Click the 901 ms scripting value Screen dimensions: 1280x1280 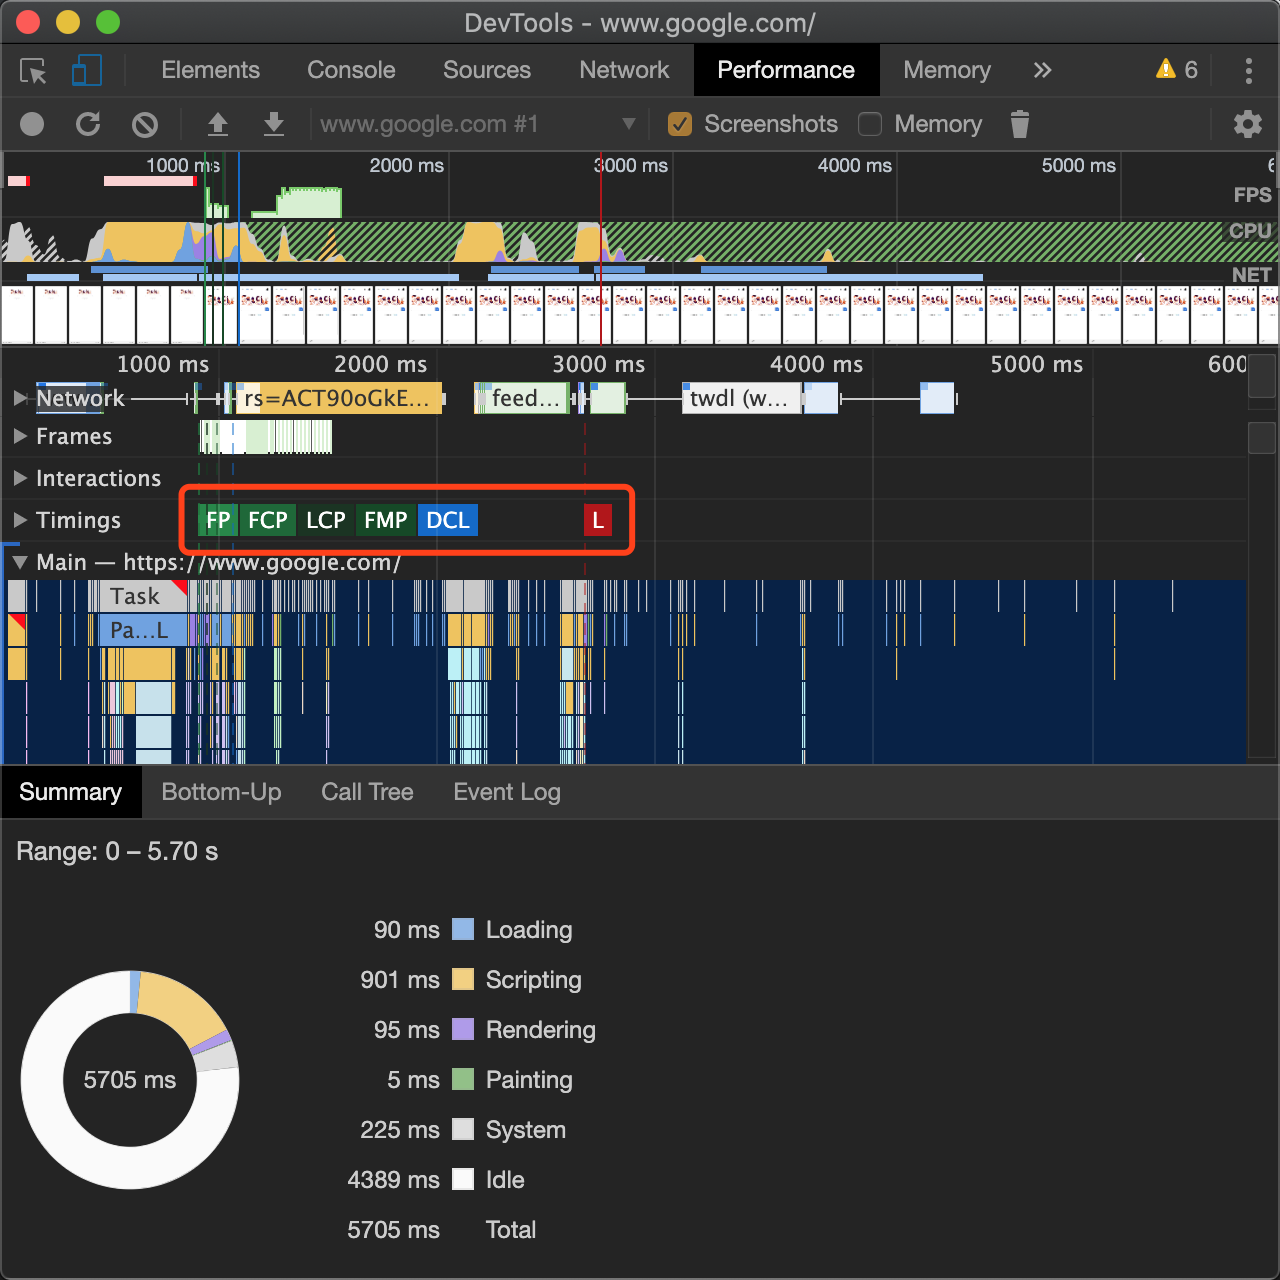(400, 980)
